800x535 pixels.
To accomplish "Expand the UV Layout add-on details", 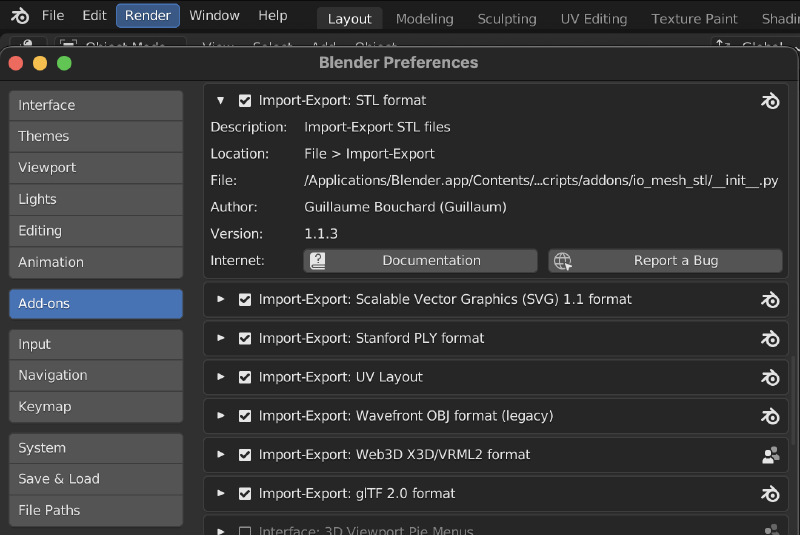I will [x=220, y=377].
